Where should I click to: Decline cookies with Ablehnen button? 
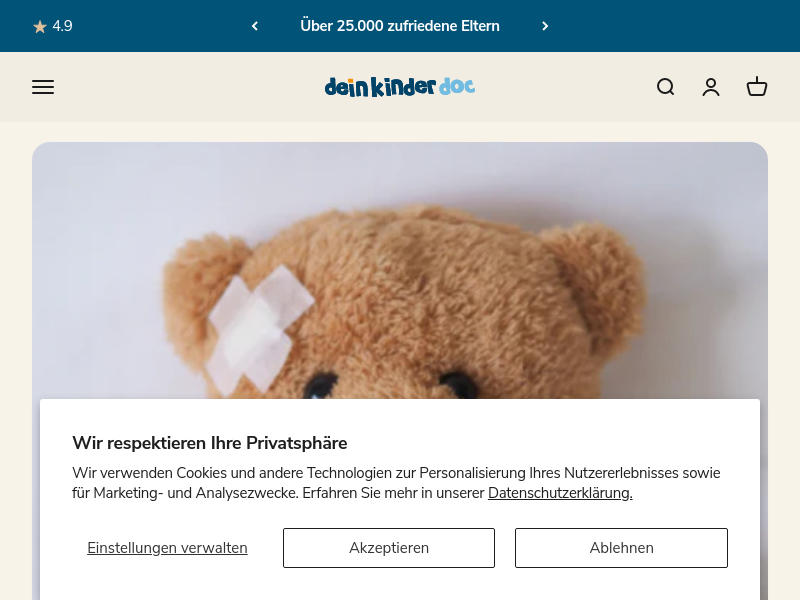click(621, 547)
